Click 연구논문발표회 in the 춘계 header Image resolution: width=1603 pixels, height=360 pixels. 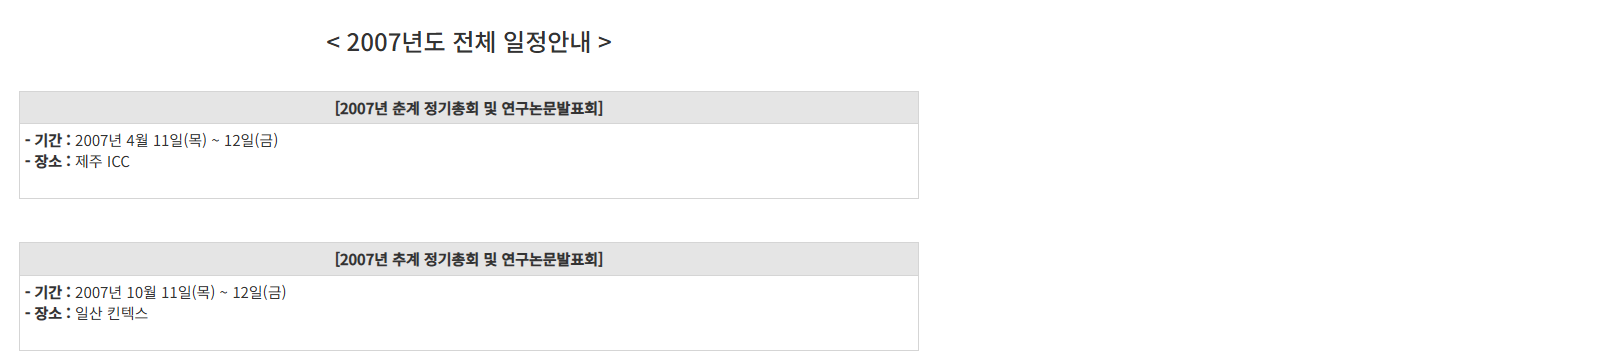pos(549,108)
